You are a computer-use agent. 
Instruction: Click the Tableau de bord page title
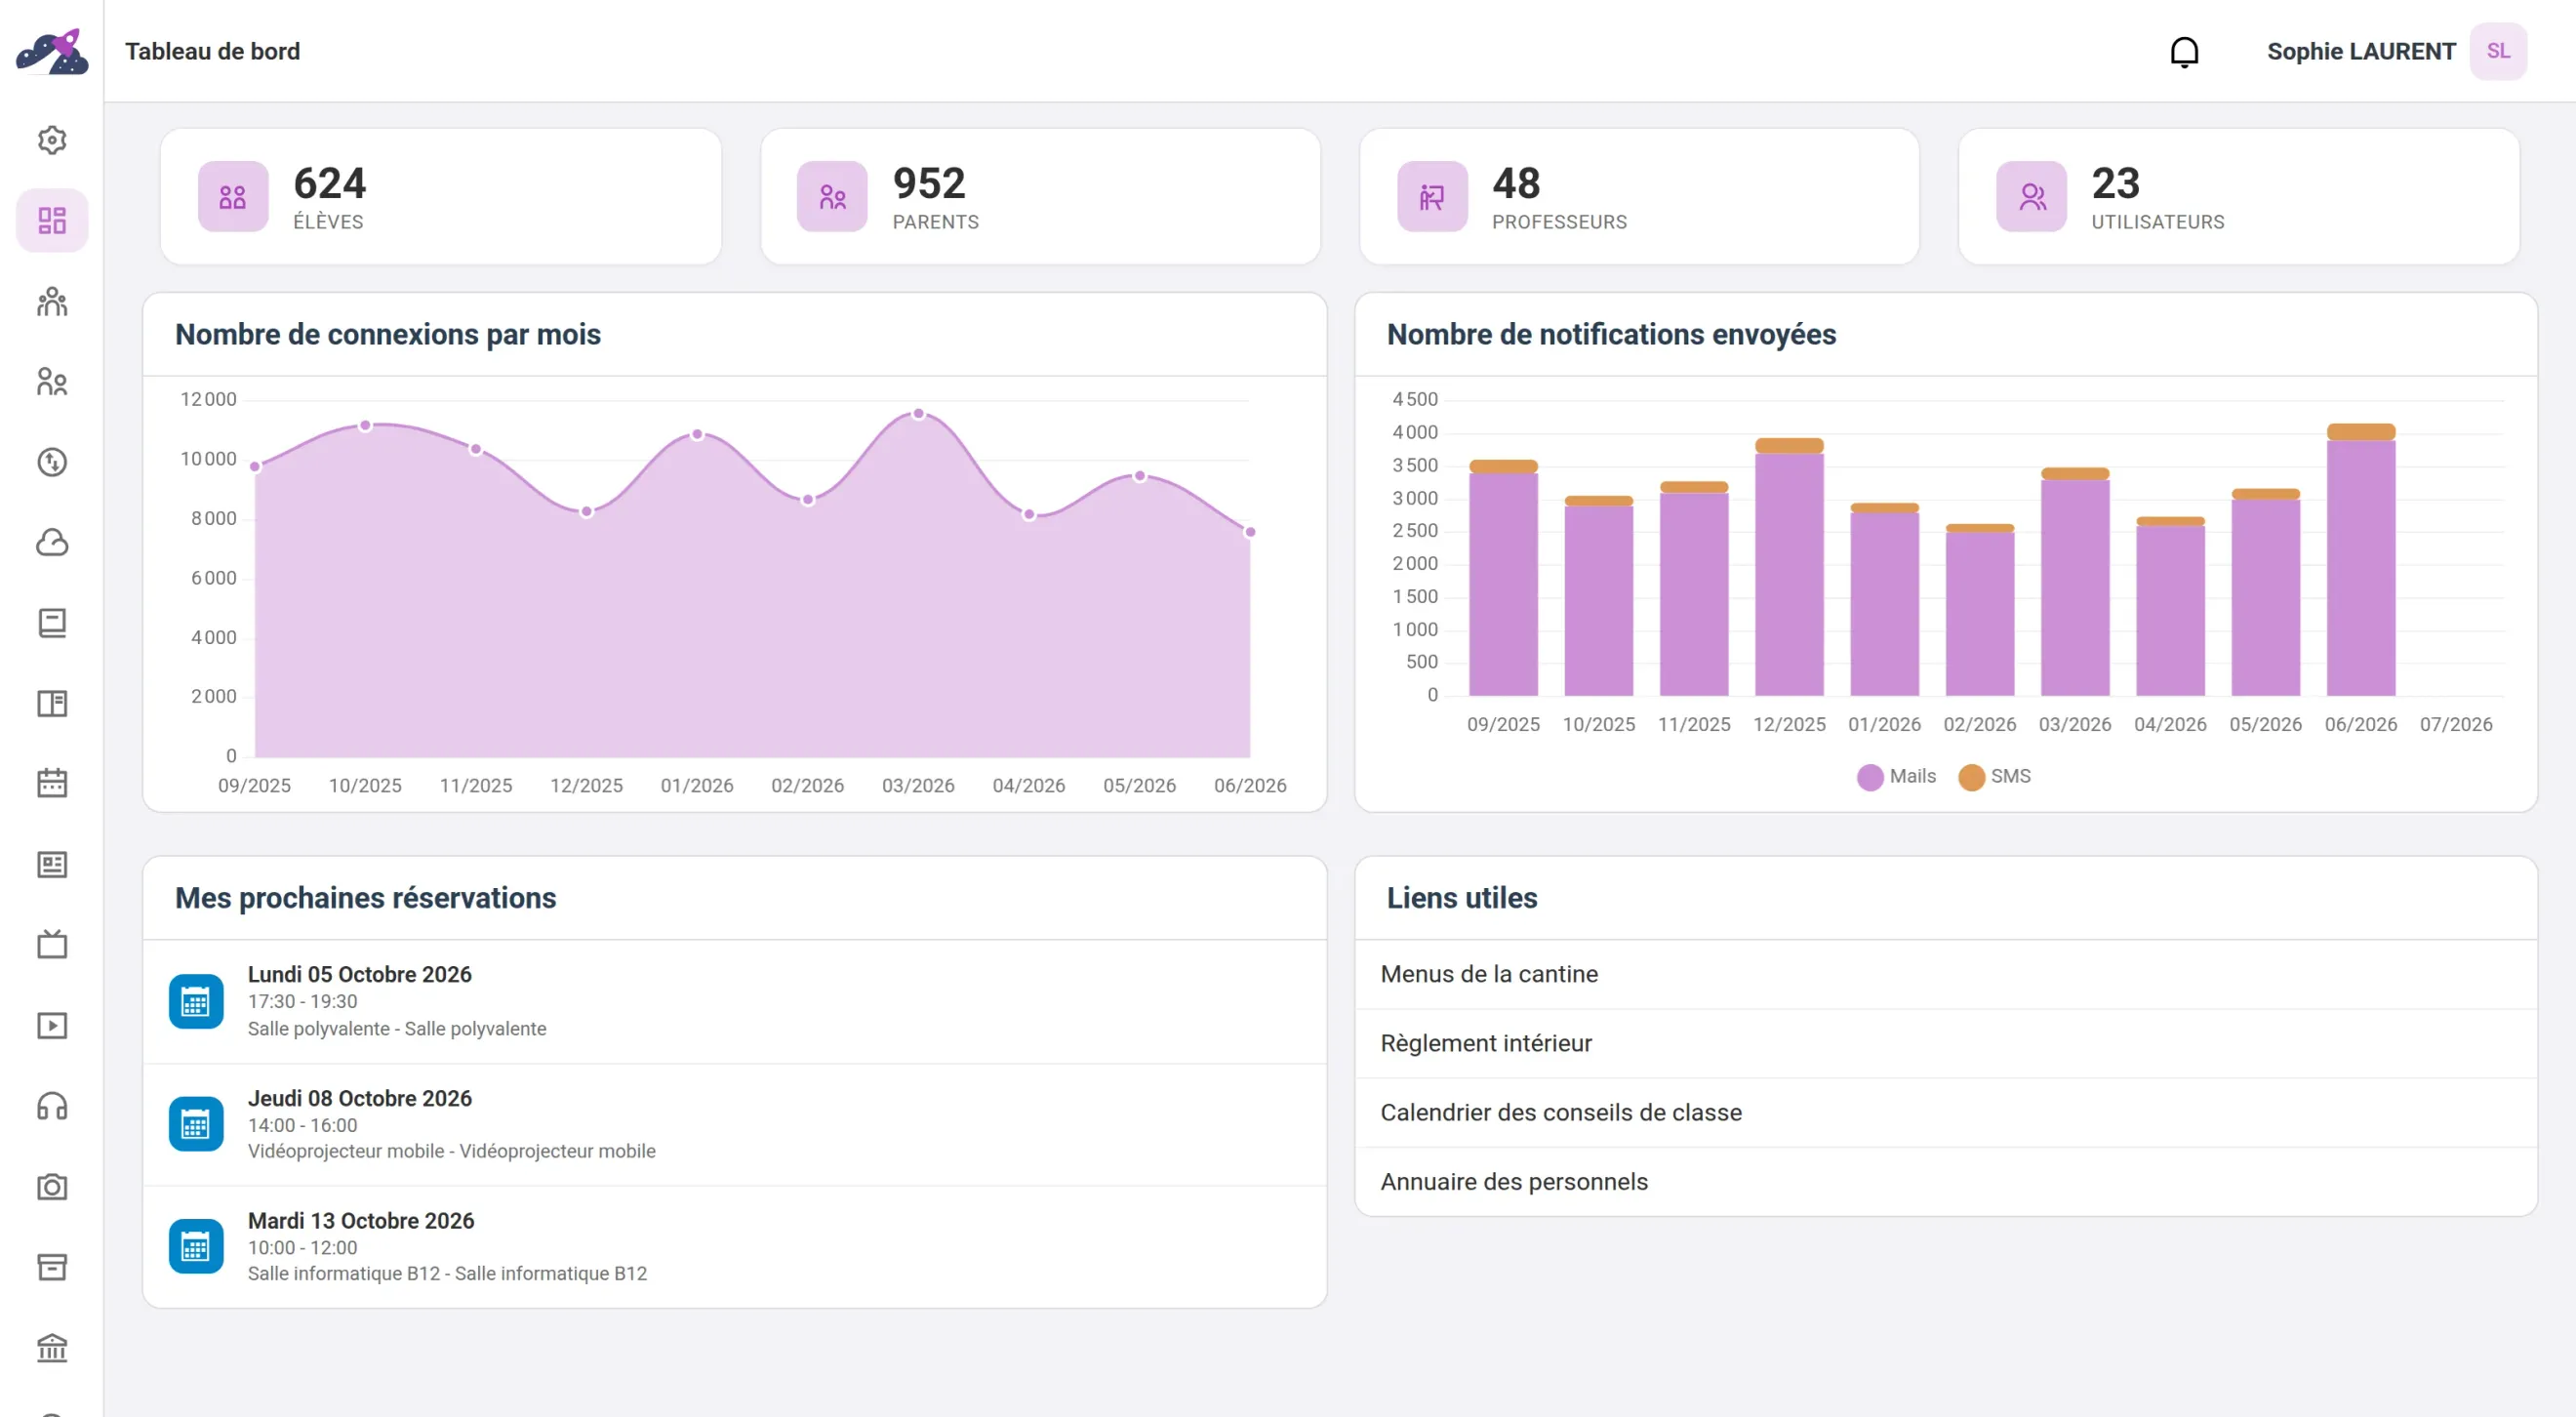(x=212, y=51)
